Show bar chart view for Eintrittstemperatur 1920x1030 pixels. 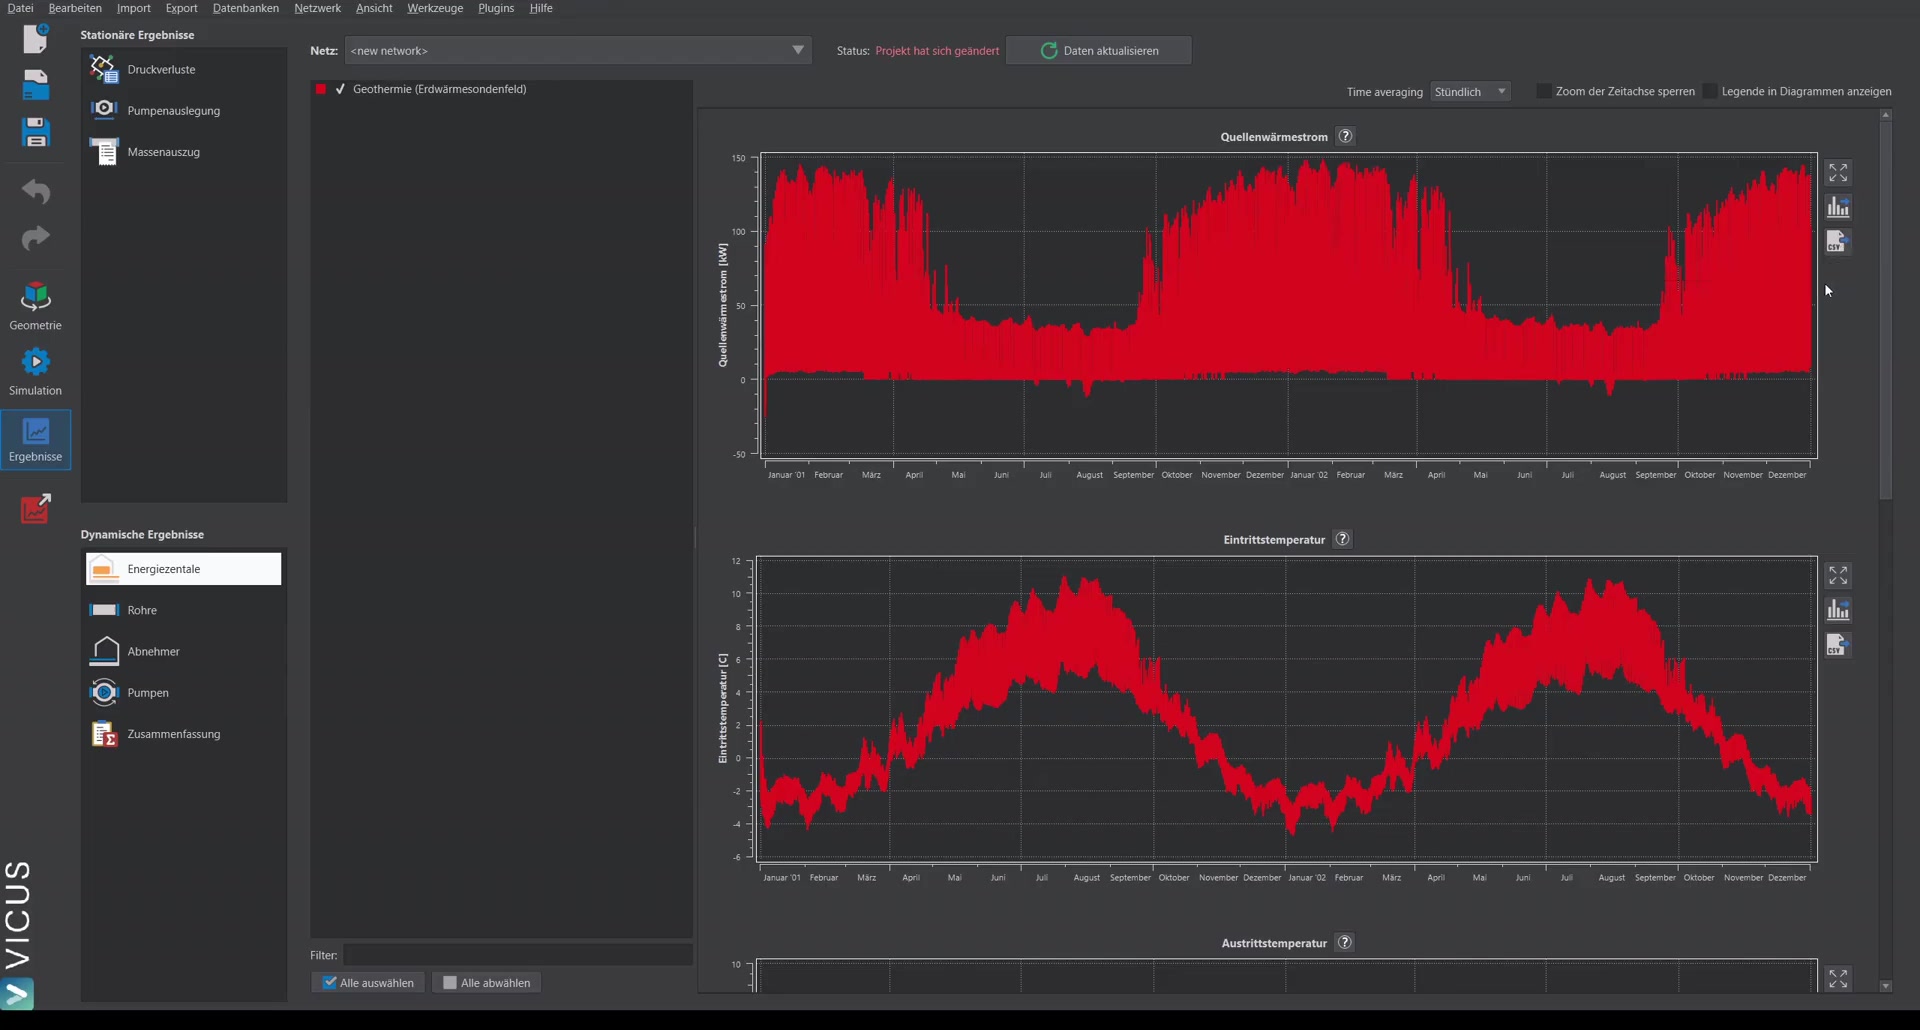pos(1838,610)
